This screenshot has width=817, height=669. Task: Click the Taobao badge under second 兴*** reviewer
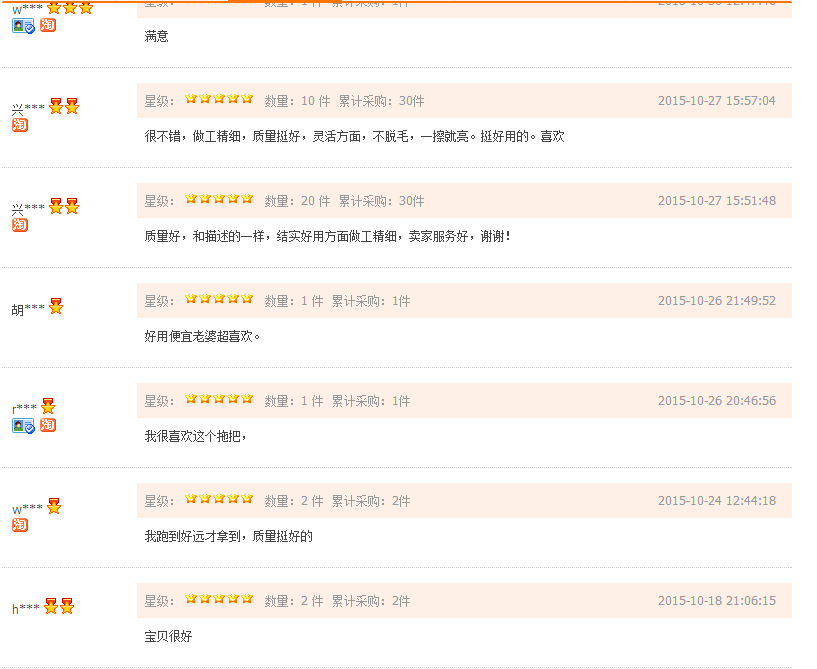coord(20,225)
